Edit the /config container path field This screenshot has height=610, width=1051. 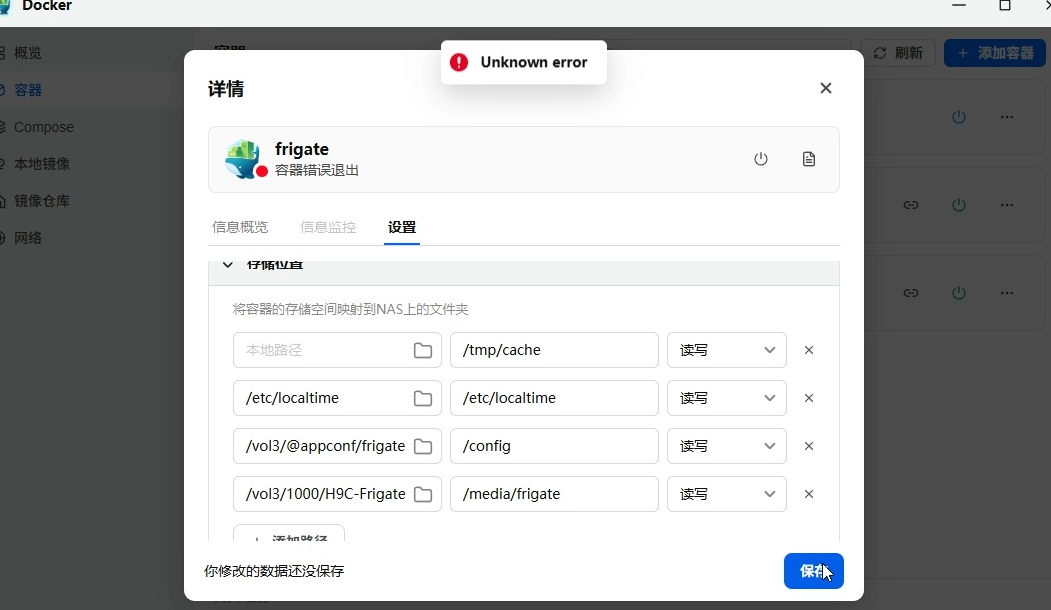[x=554, y=446]
